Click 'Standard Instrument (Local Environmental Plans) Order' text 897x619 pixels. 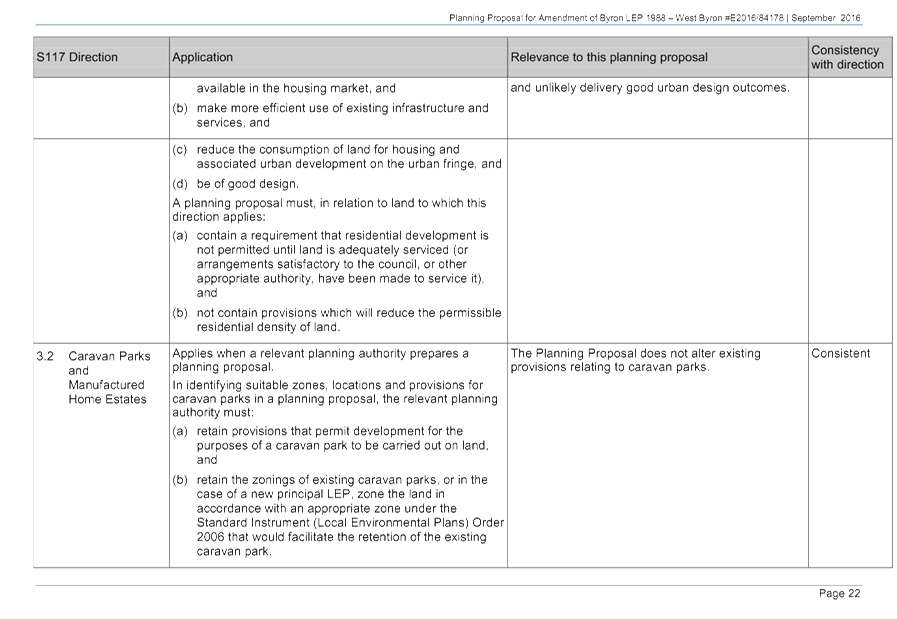[x=350, y=523]
